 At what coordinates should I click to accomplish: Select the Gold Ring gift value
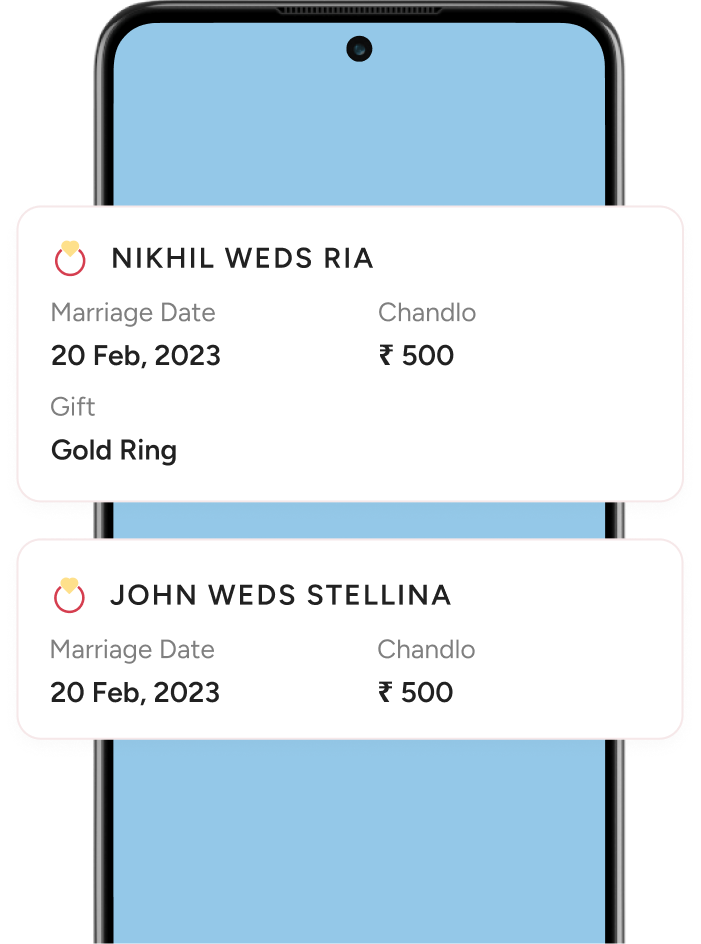click(x=114, y=451)
